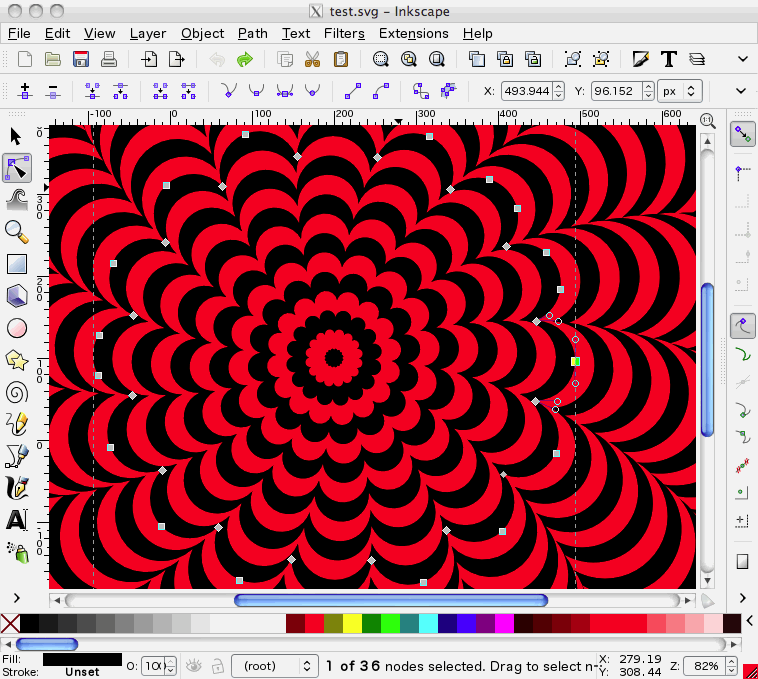Toggle the enable snapping button

[x=743, y=134]
